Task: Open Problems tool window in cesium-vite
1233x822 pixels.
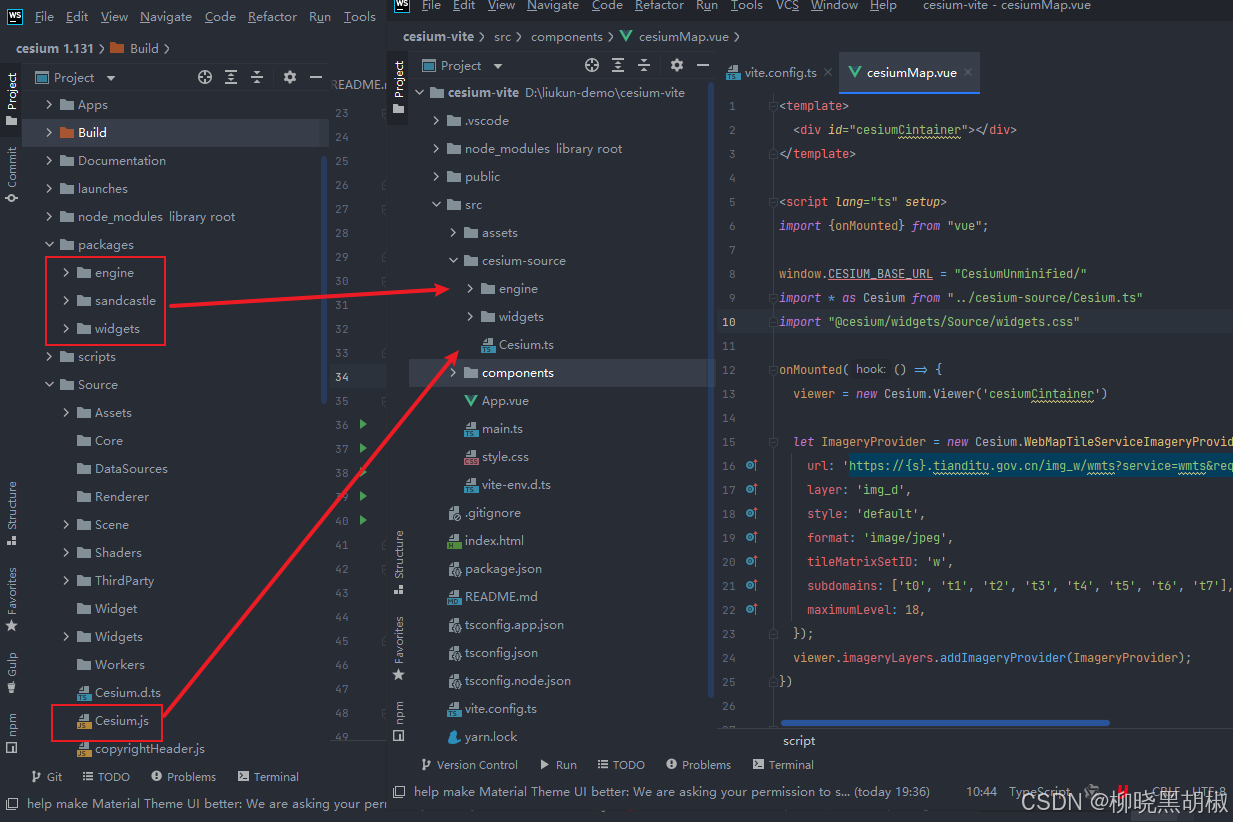Action: tap(697, 765)
